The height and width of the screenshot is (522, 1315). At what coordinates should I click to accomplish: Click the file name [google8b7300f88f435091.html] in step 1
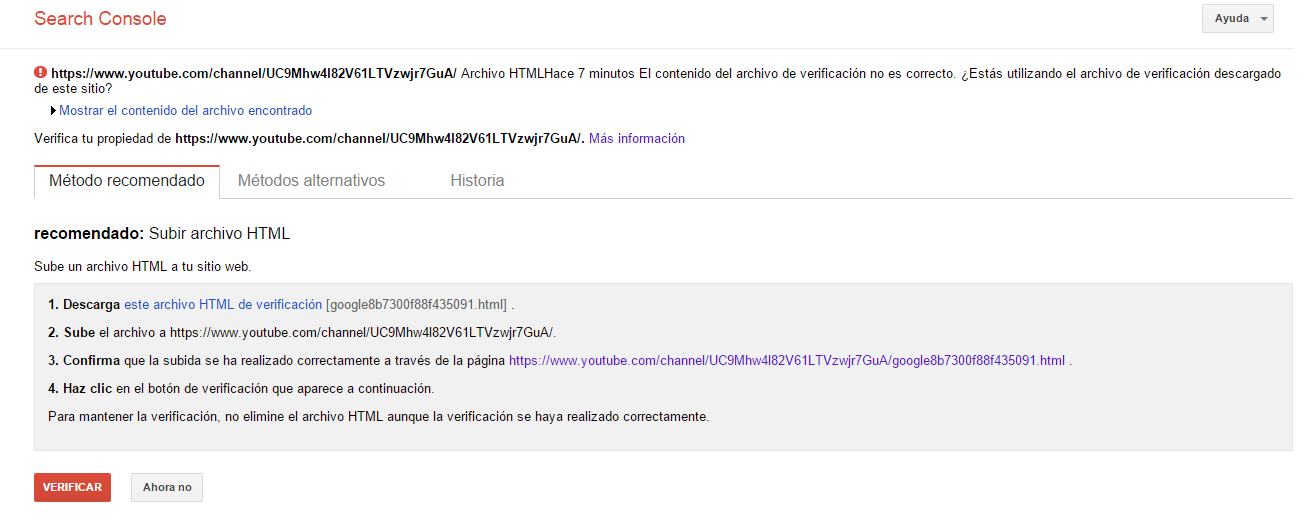[x=417, y=305]
